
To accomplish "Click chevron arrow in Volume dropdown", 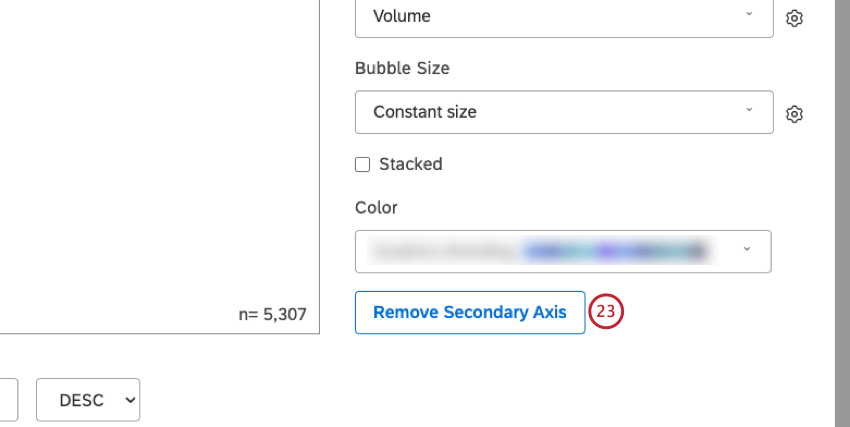I will [749, 16].
